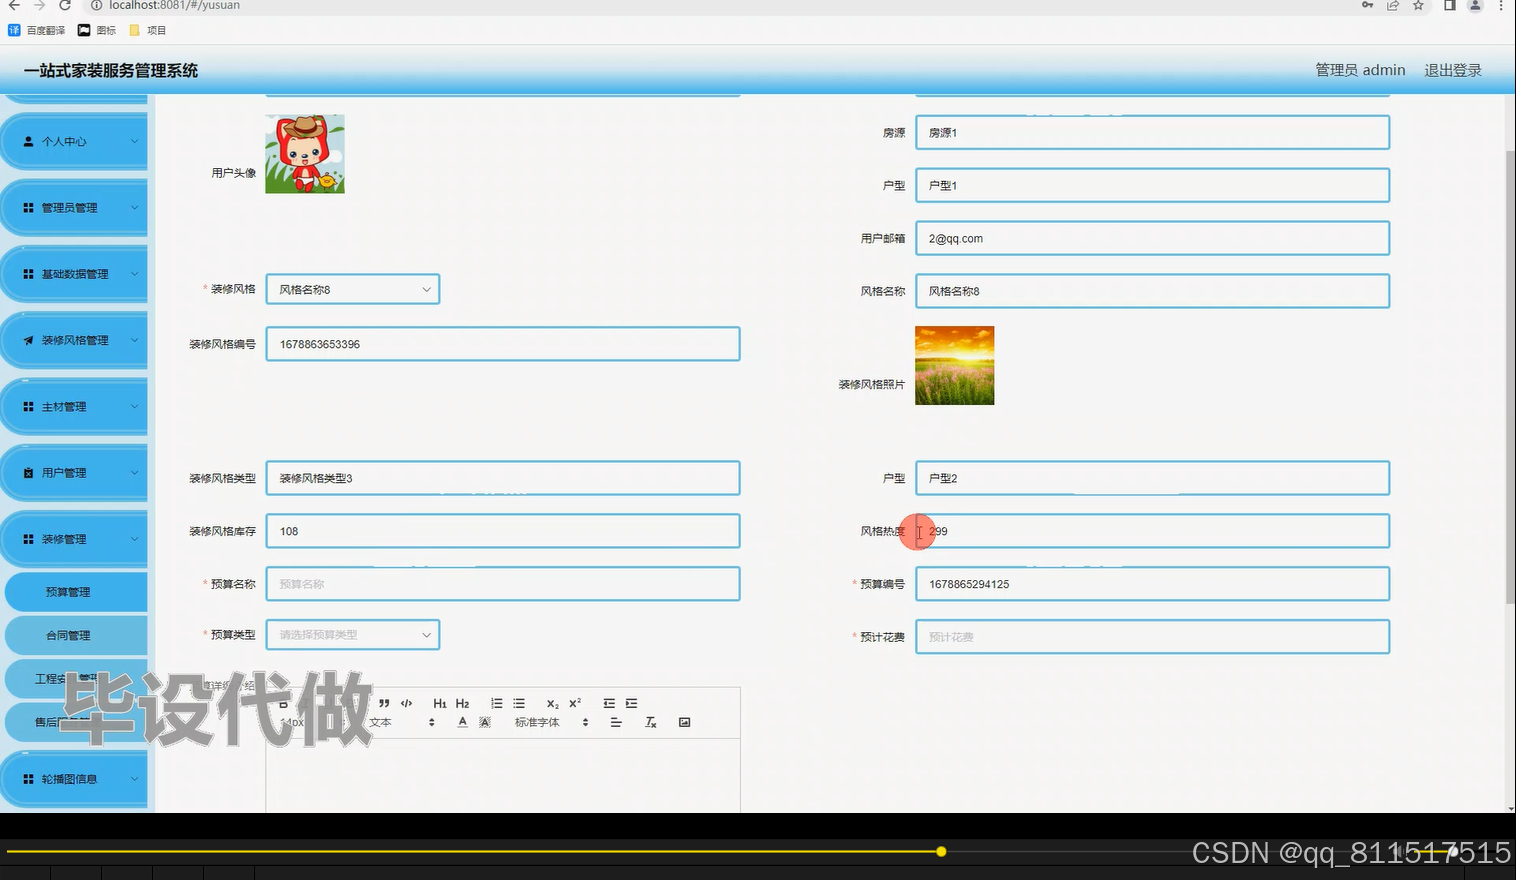The width and height of the screenshot is (1516, 880).
Task: Open the text alignment option
Action: [616, 722]
